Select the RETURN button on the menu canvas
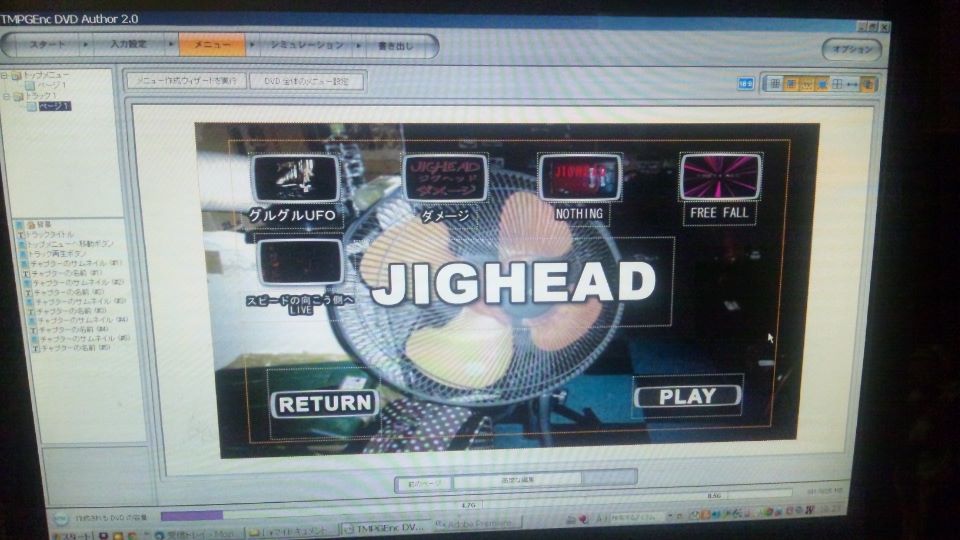 click(325, 403)
